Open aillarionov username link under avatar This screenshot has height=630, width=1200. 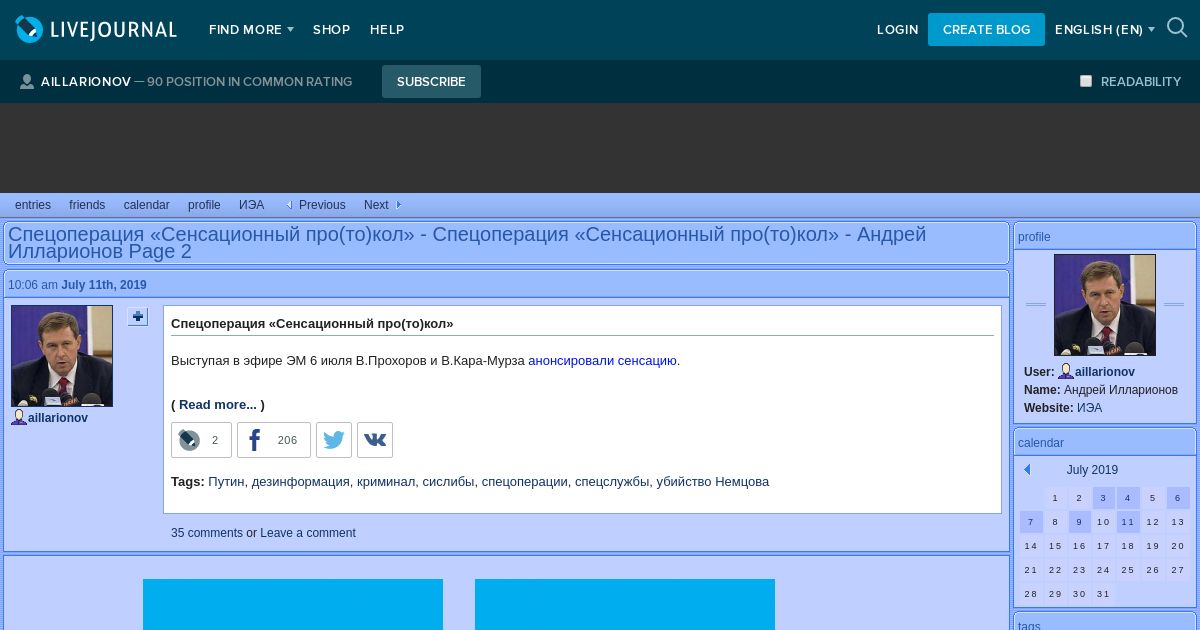click(x=58, y=418)
